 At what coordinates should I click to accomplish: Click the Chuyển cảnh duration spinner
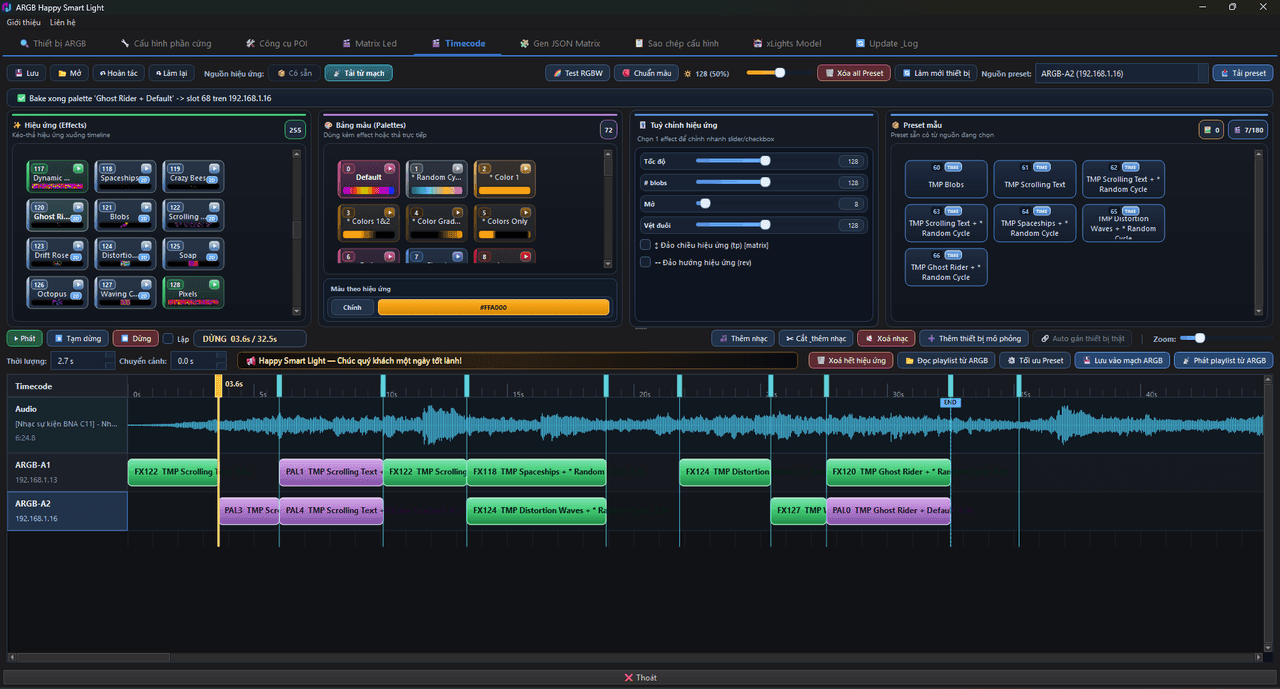[200, 360]
